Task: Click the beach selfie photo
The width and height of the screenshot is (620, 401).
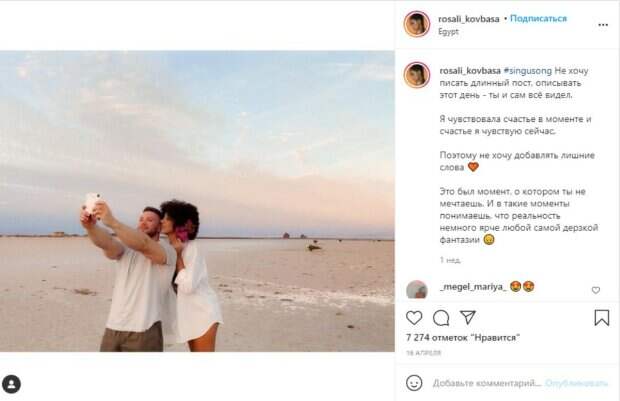Action: click(197, 201)
